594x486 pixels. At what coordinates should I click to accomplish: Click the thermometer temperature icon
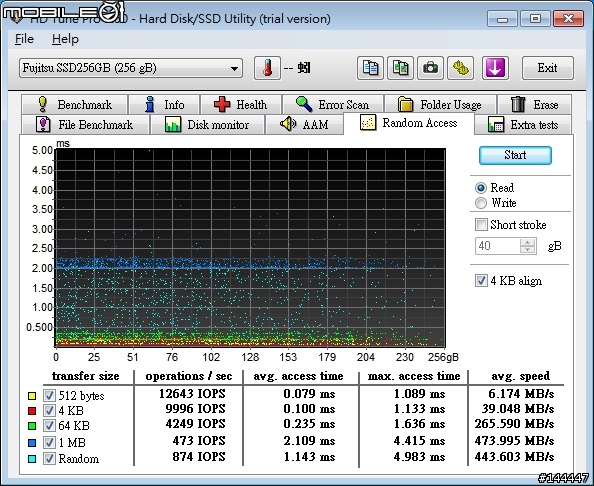pos(267,68)
